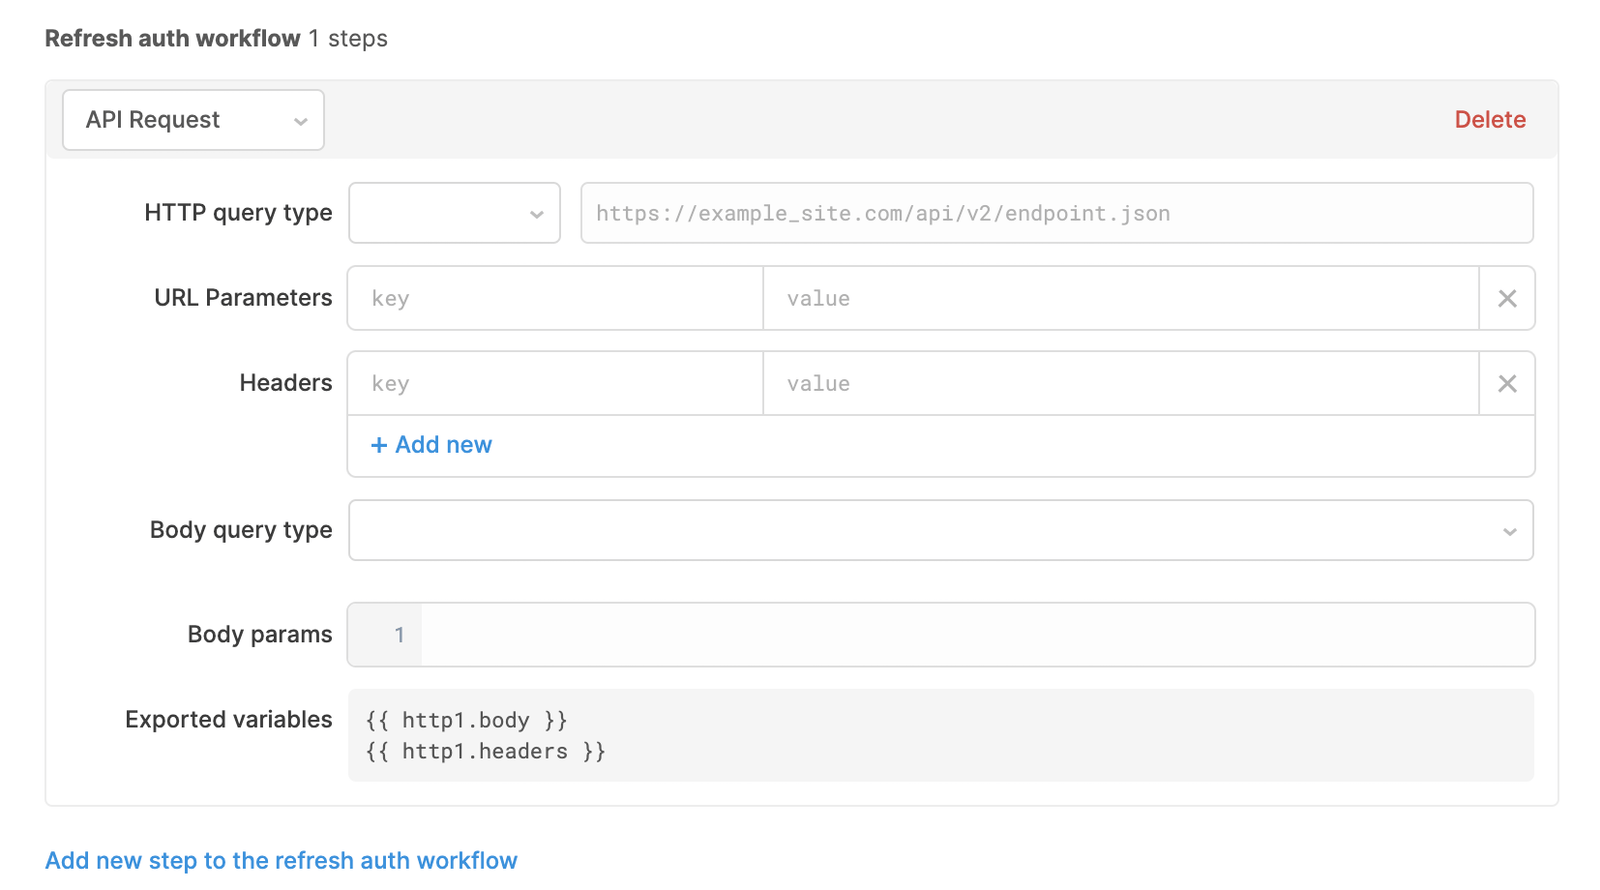
Task: Click line number 1 in Body params
Action: click(399, 635)
